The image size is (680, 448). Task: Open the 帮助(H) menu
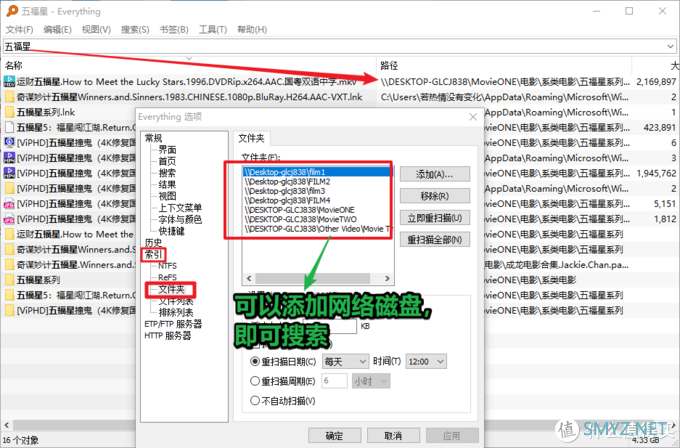pos(252,29)
